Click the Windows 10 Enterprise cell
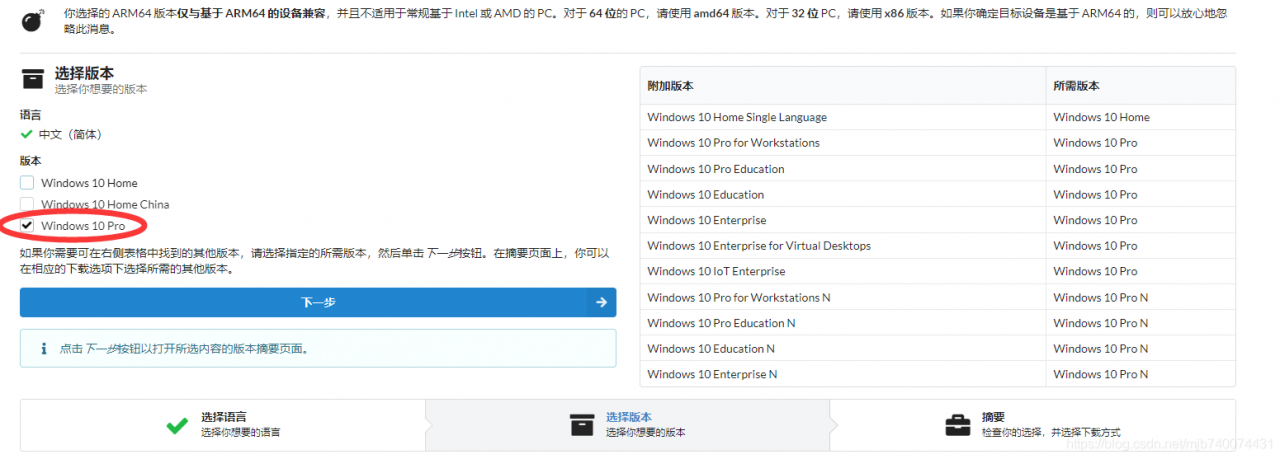 (x=843, y=220)
